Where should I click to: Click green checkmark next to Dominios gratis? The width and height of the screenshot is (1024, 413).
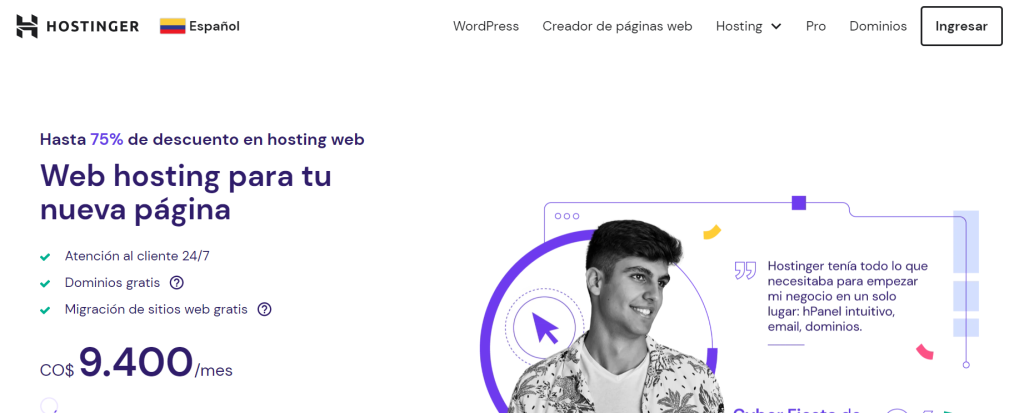[x=45, y=284]
